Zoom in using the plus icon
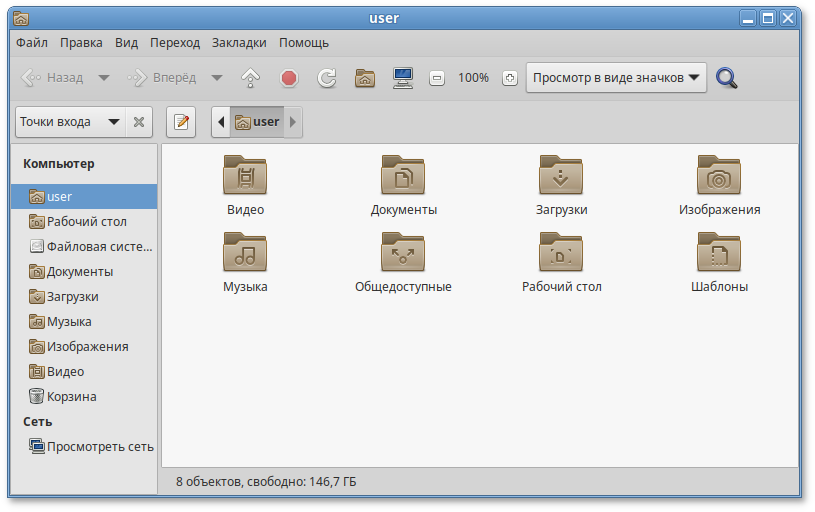815x512 pixels. tap(509, 78)
